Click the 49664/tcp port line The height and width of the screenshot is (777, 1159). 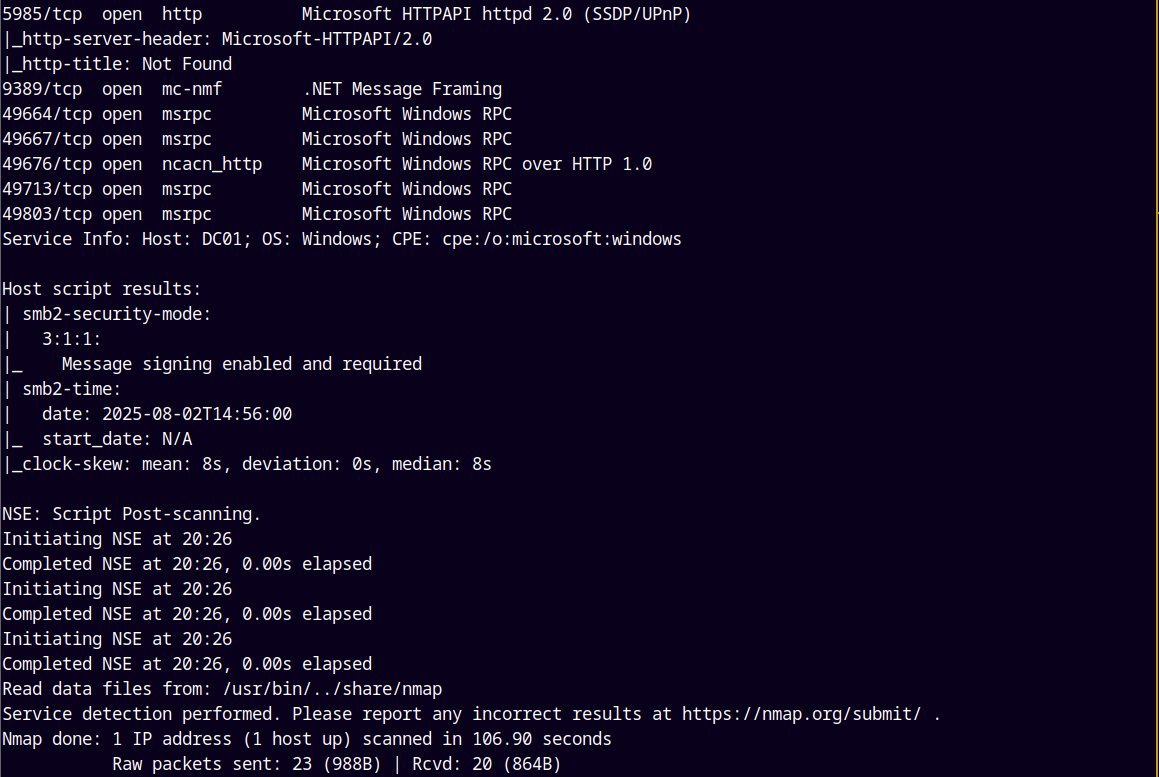pos(257,115)
